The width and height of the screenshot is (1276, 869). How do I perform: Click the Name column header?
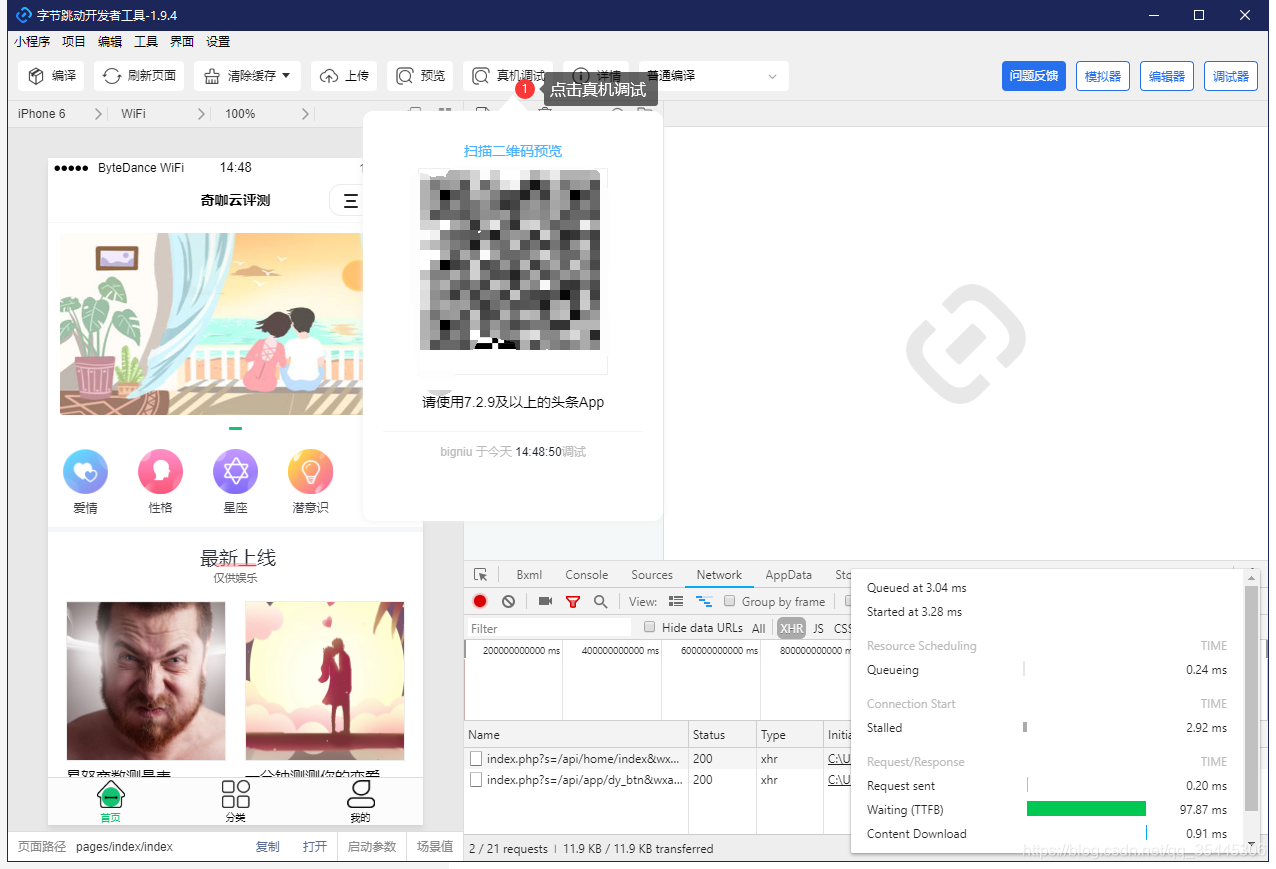pos(576,734)
